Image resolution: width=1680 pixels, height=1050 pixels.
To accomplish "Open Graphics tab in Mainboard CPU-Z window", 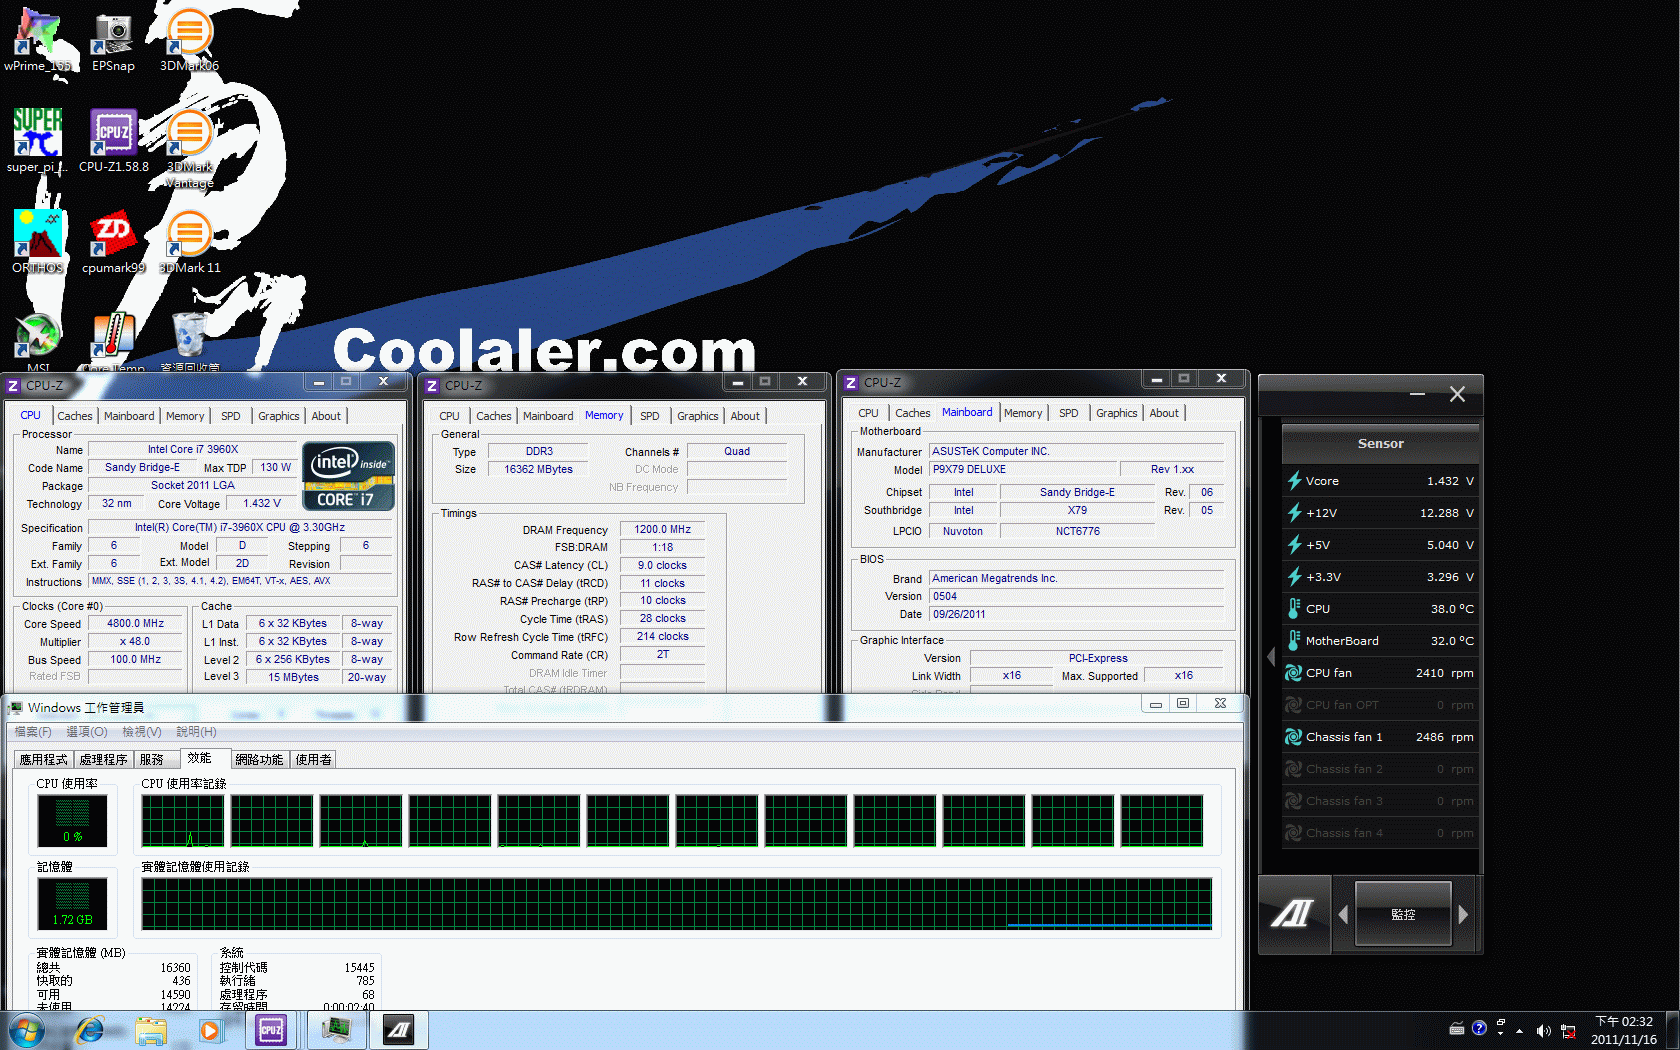I will tap(1116, 413).
